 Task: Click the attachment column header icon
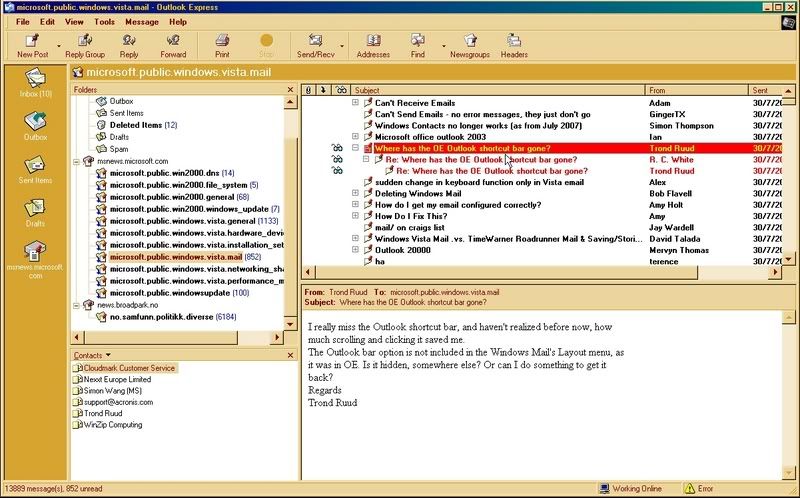coord(308,90)
